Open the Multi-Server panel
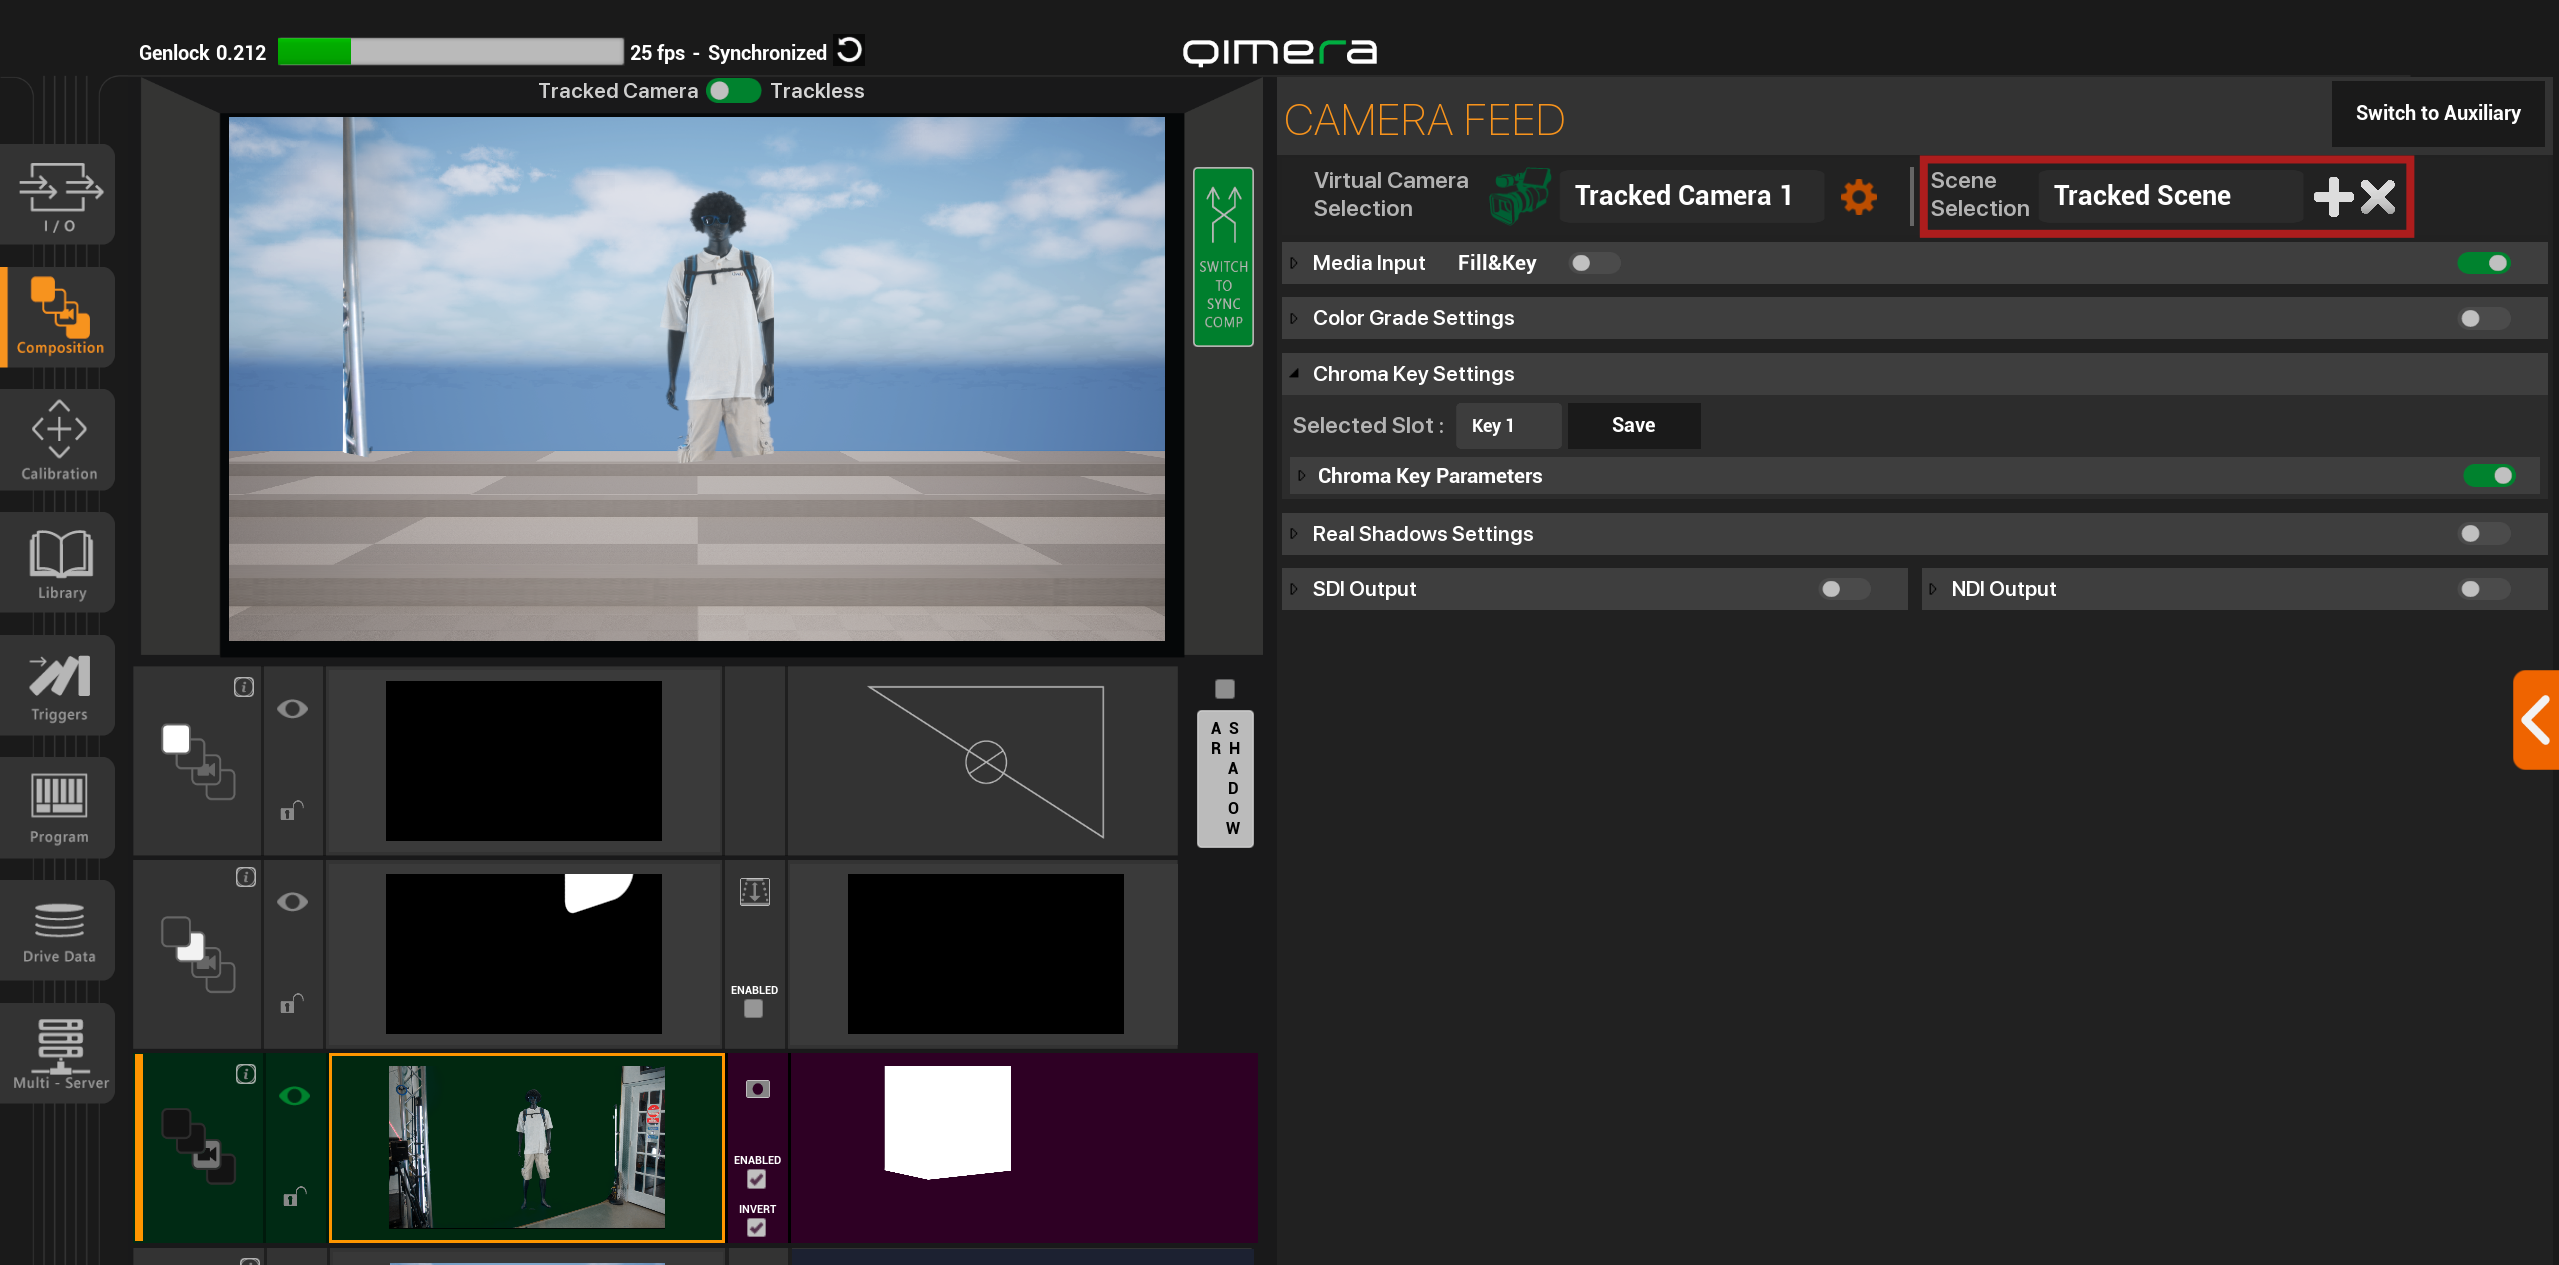2559x1265 pixels. point(59,1053)
